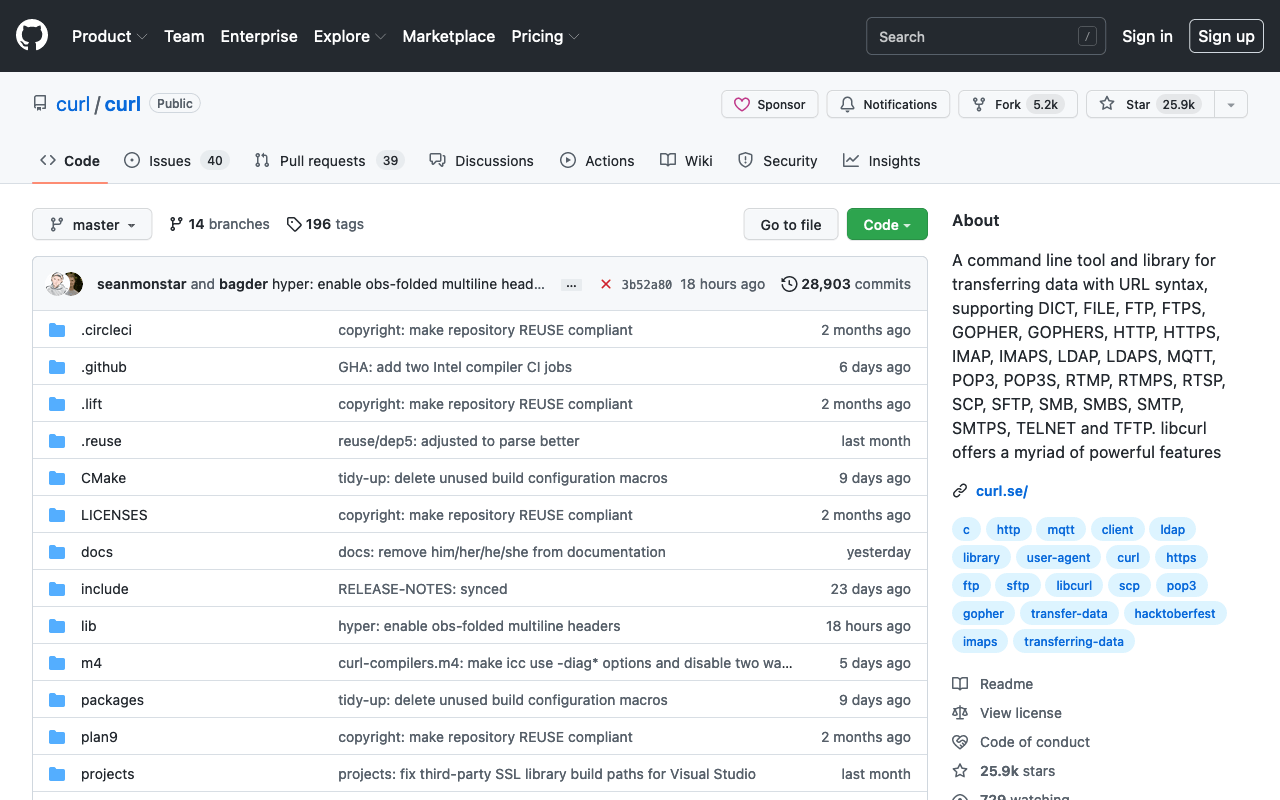Click the tags icon for 196 tags
Viewport: 1280px width, 800px height.
pos(294,224)
